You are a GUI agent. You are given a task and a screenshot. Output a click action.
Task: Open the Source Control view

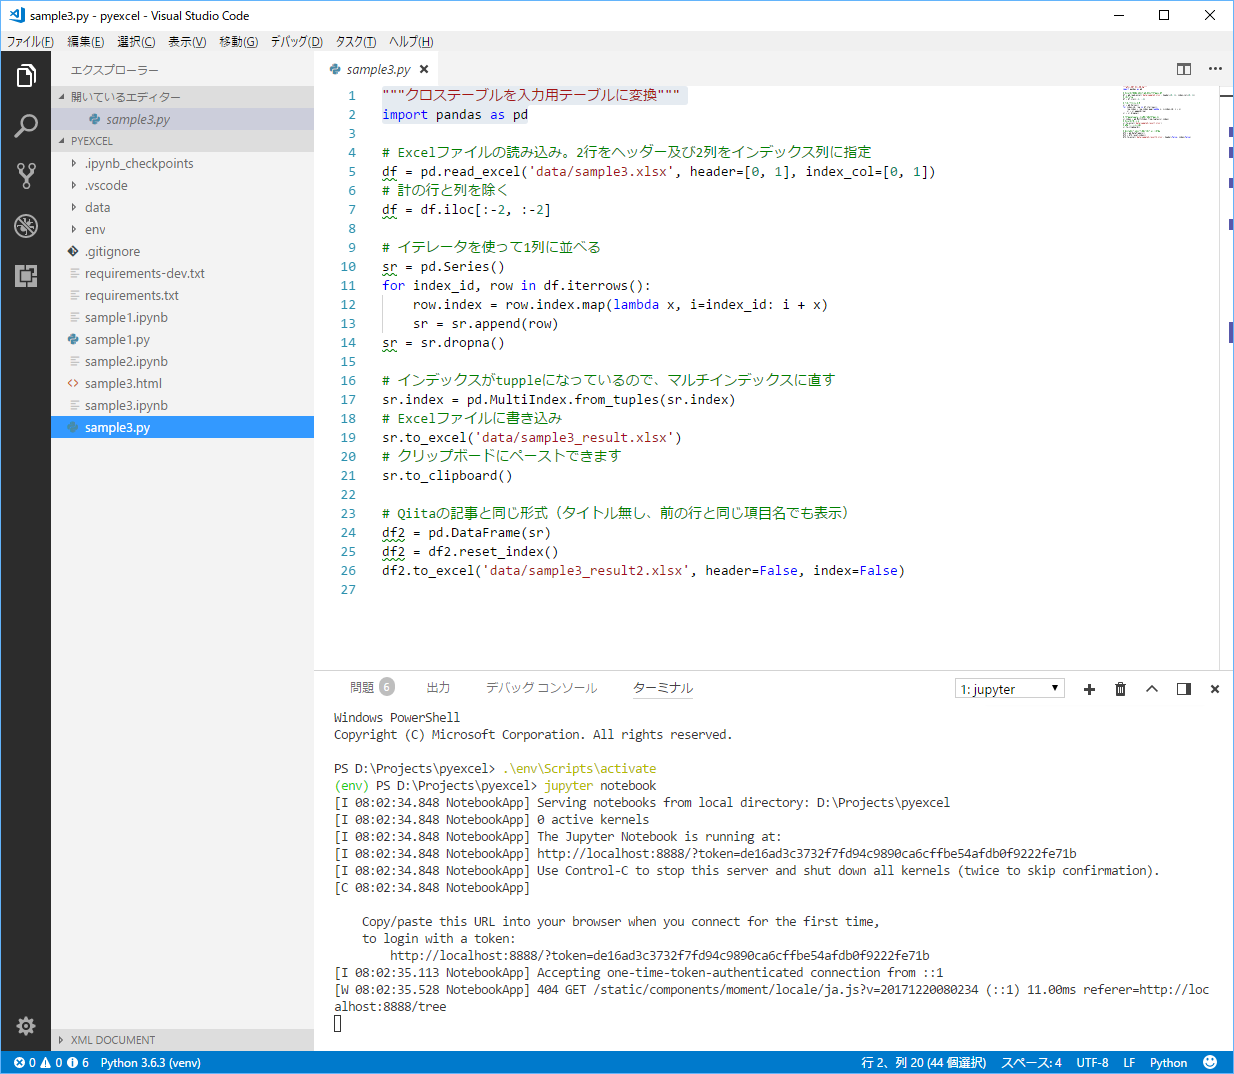tap(26, 176)
